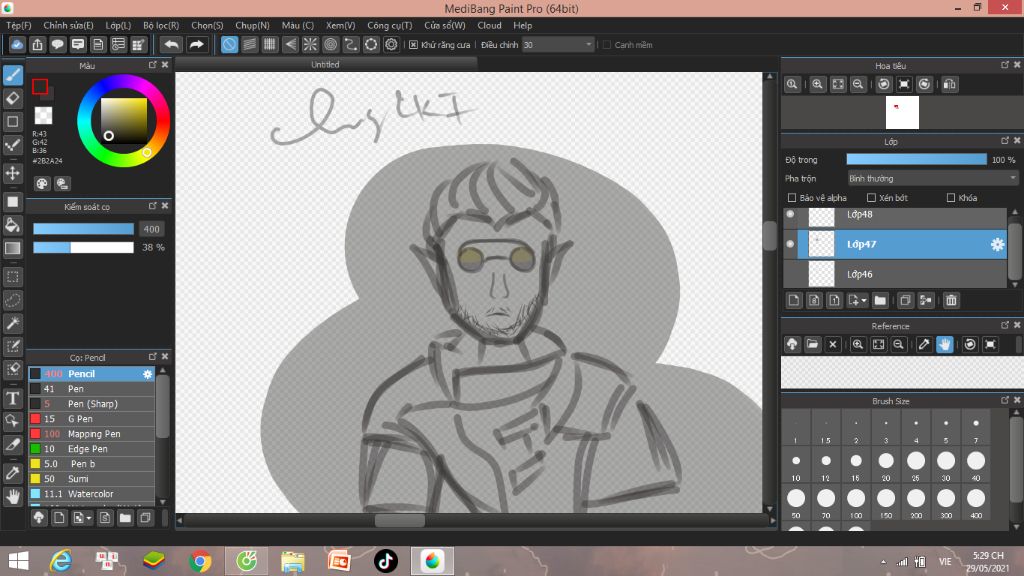The image size is (1024, 576).
Task: Open the Điều chỉnh correction dropdown
Action: point(558,45)
